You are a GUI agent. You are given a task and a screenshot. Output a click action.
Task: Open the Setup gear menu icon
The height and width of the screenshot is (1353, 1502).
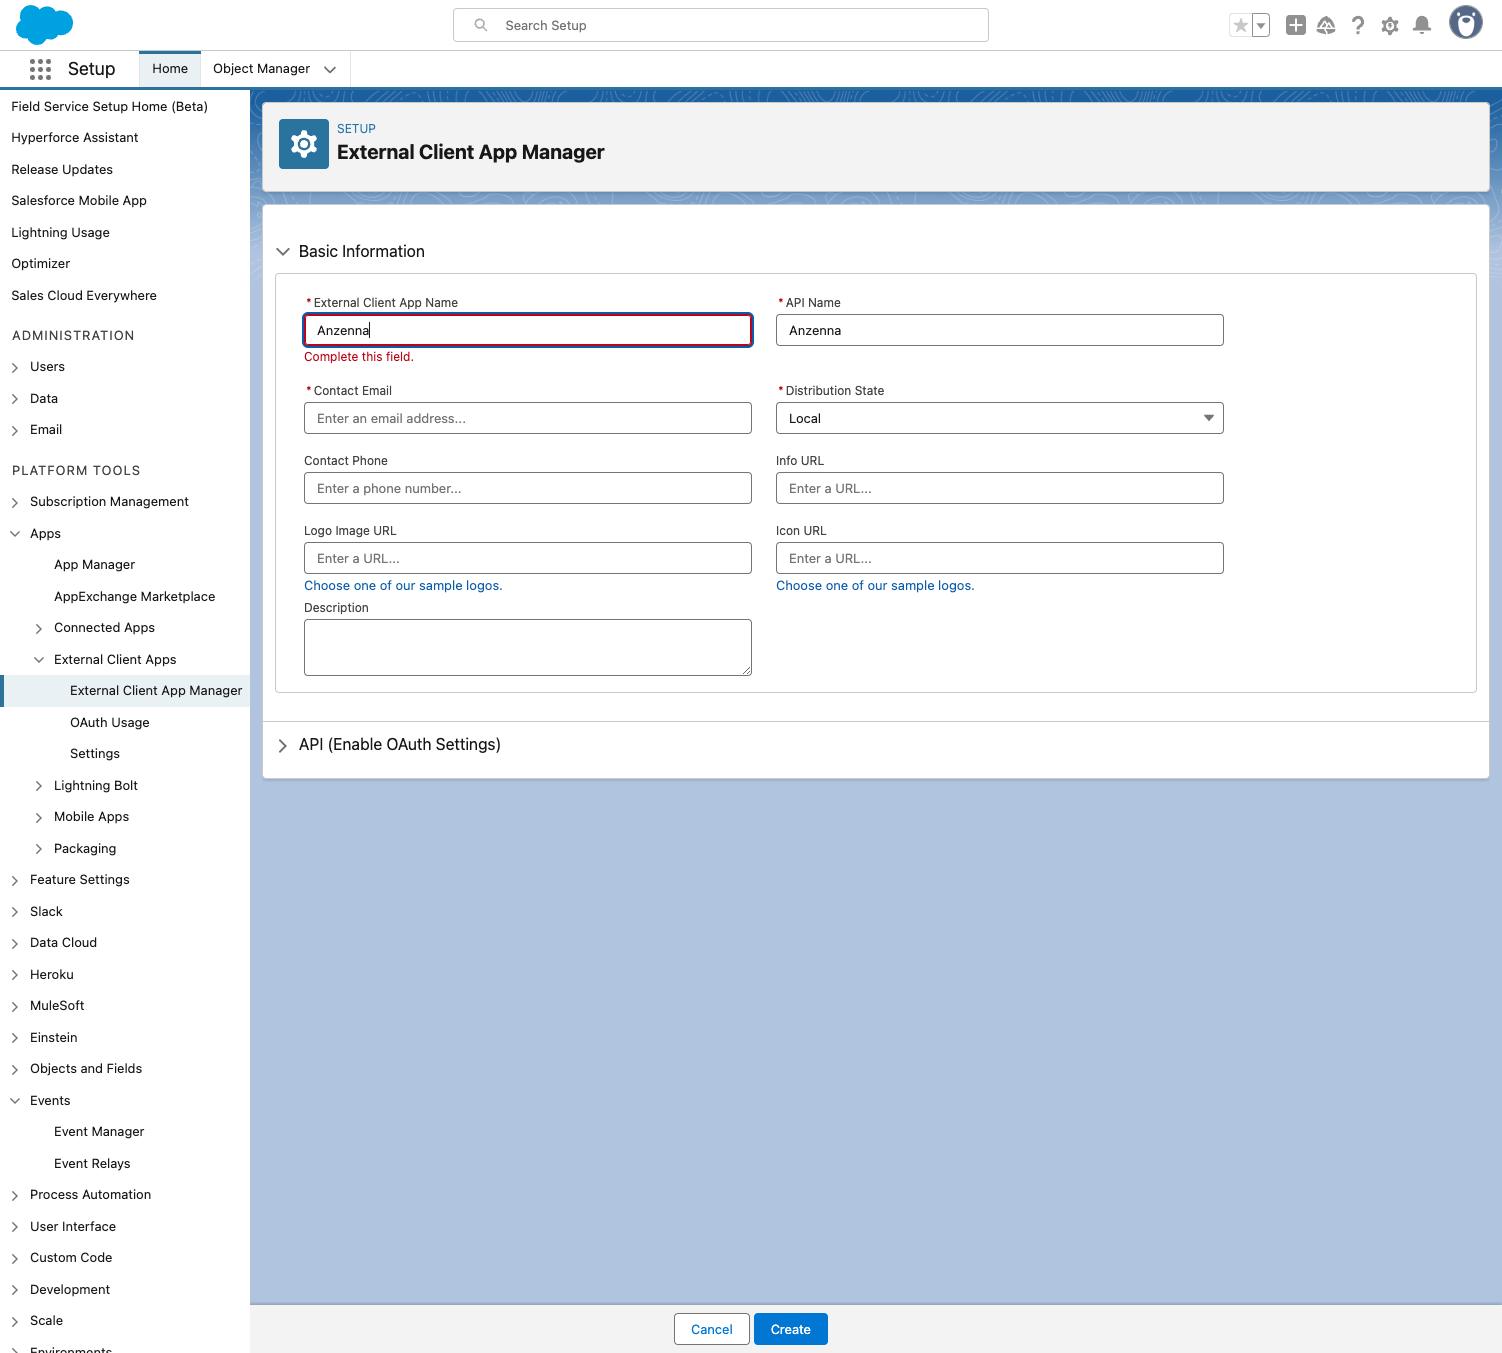pos(1389,26)
